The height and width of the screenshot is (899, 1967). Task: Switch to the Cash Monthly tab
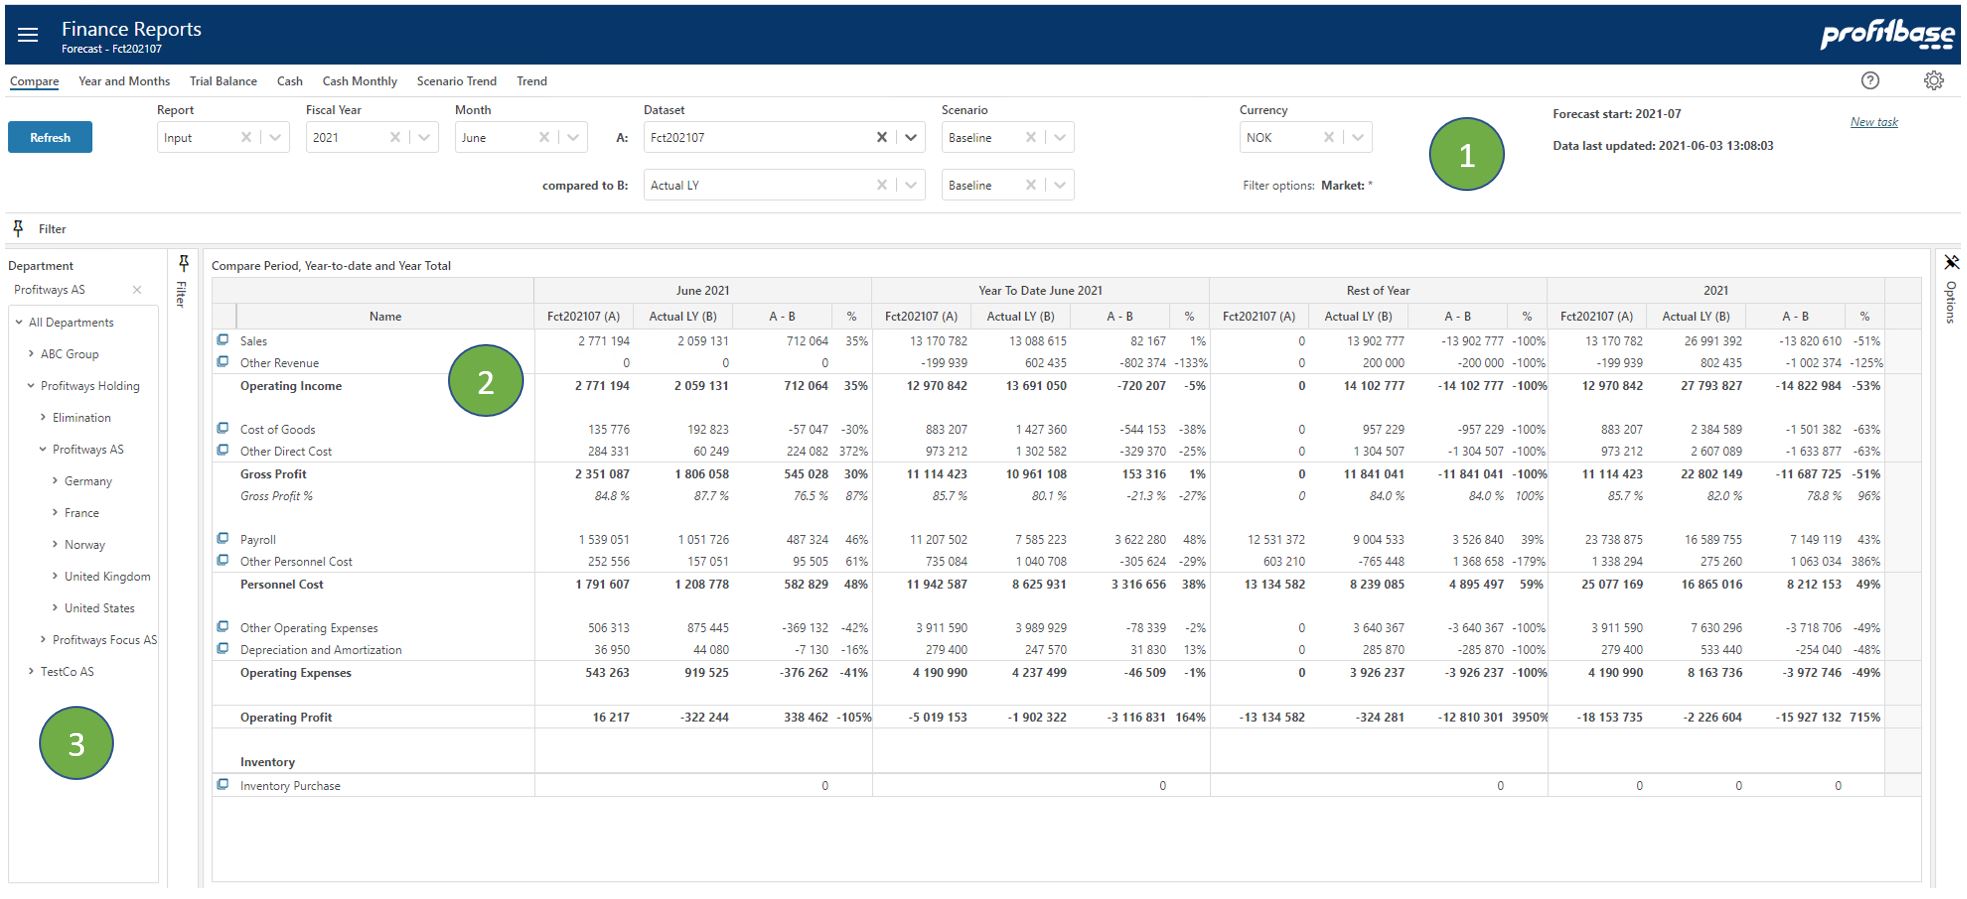click(360, 81)
